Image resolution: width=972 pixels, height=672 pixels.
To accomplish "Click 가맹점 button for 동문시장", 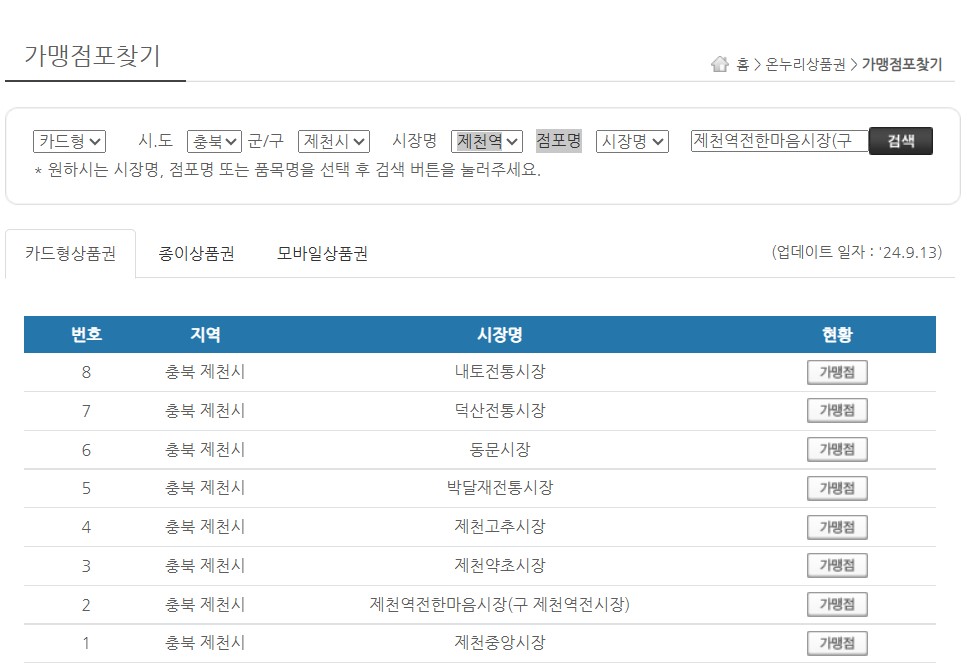I will (837, 449).
